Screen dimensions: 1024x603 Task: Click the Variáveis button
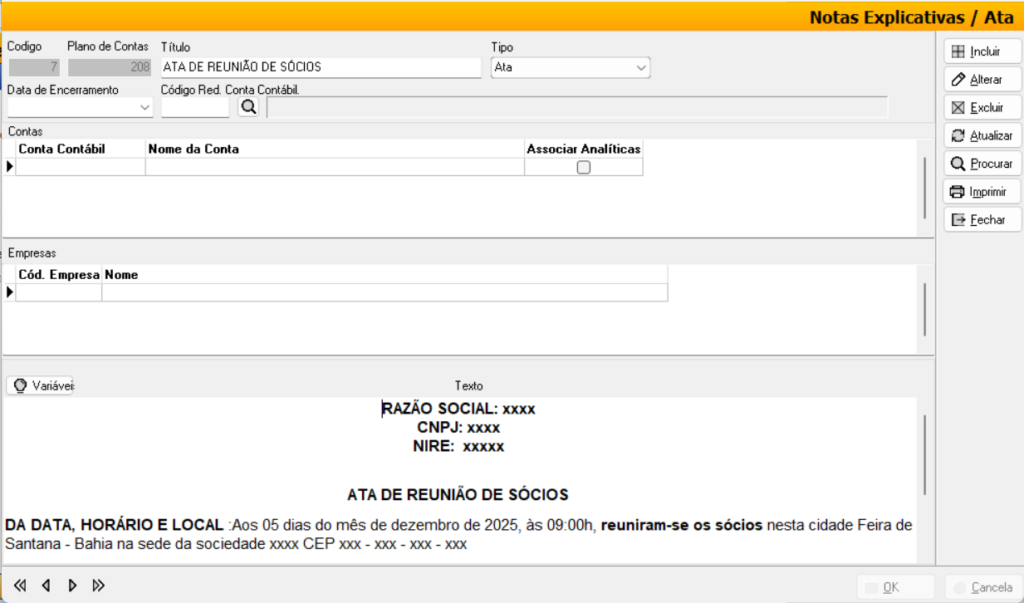41,385
